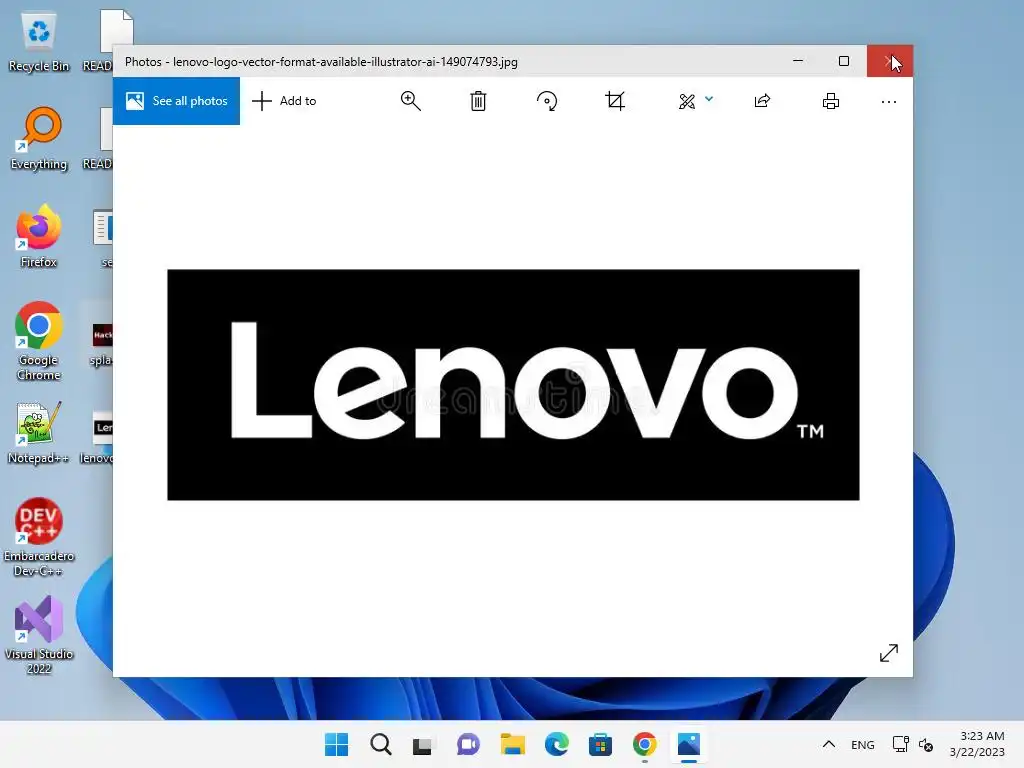Select the Embarcadero Dev-C++ shortcut
Screen dimensions: 1024x768
[39, 537]
